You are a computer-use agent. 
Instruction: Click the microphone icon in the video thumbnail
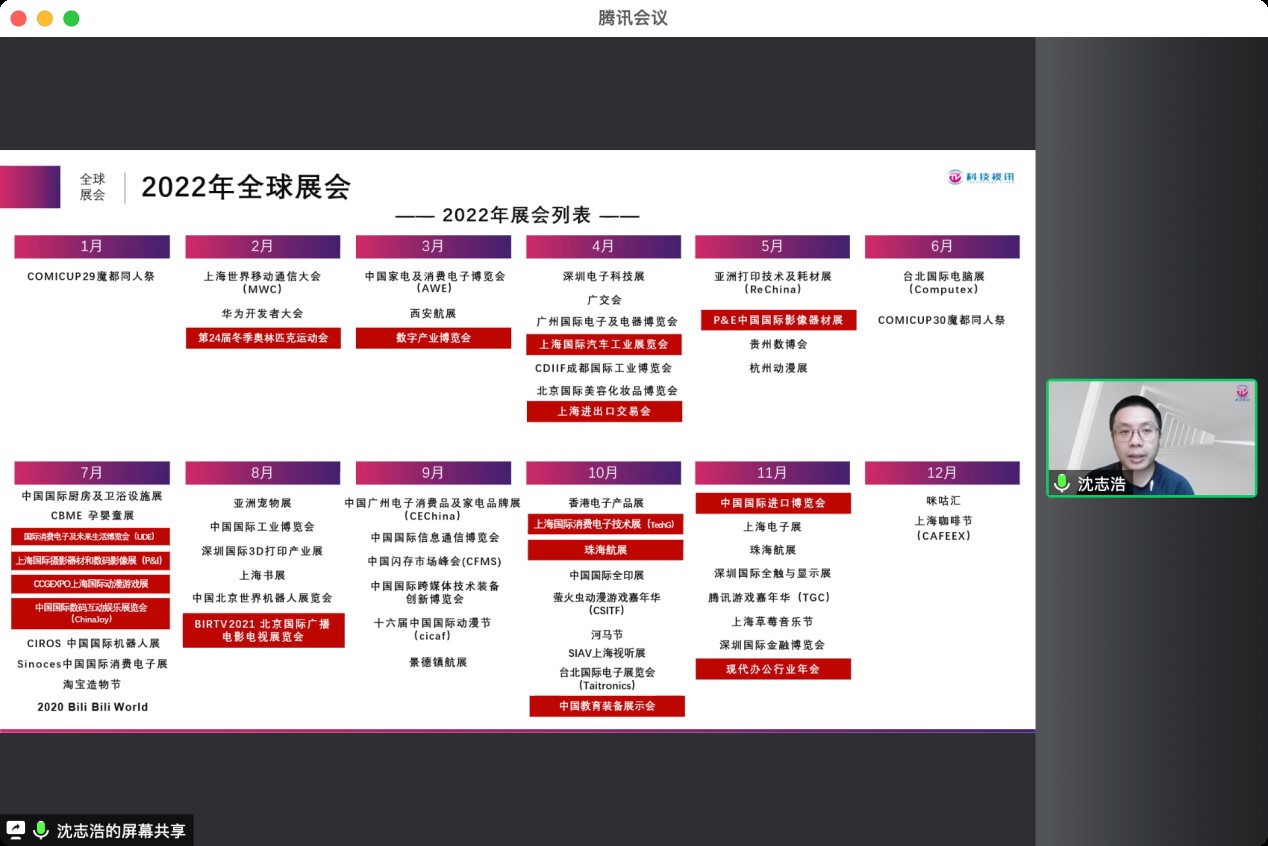pyautogui.click(x=1062, y=483)
